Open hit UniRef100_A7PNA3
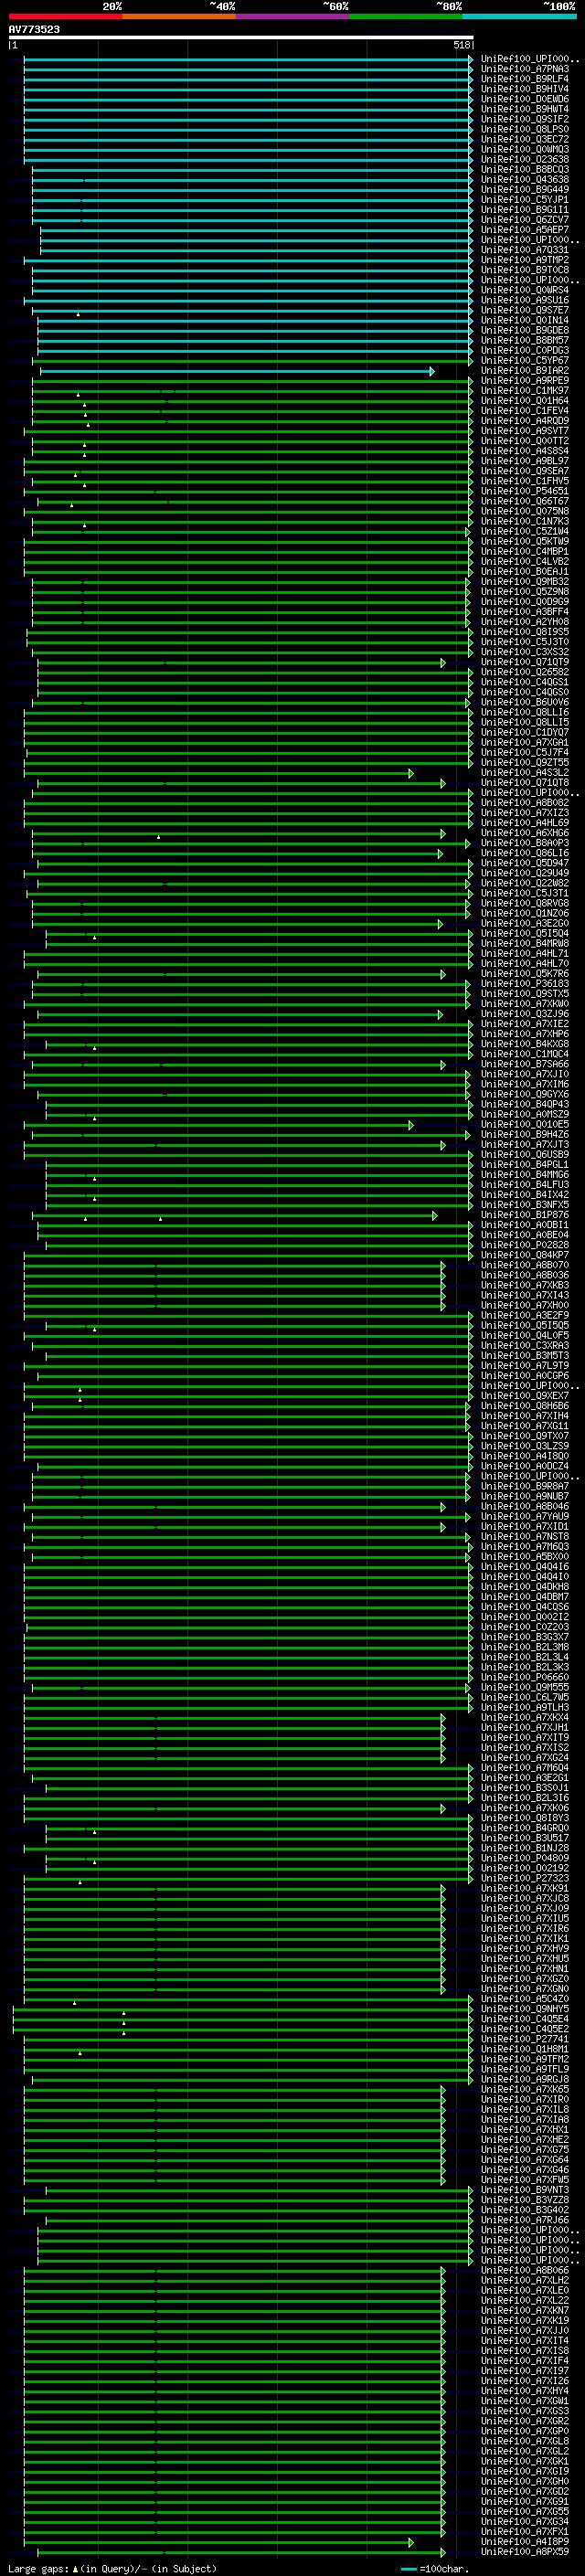 (524, 70)
